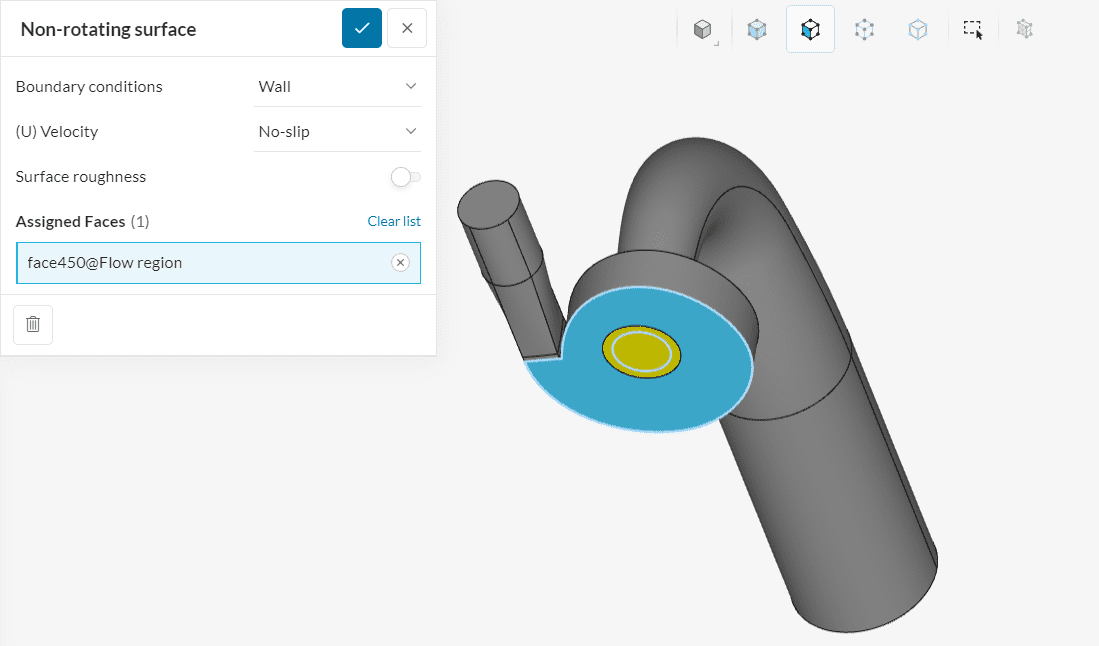Toggle the Surface roughness switch
Screen dimensions: 1099x646
(x=405, y=177)
